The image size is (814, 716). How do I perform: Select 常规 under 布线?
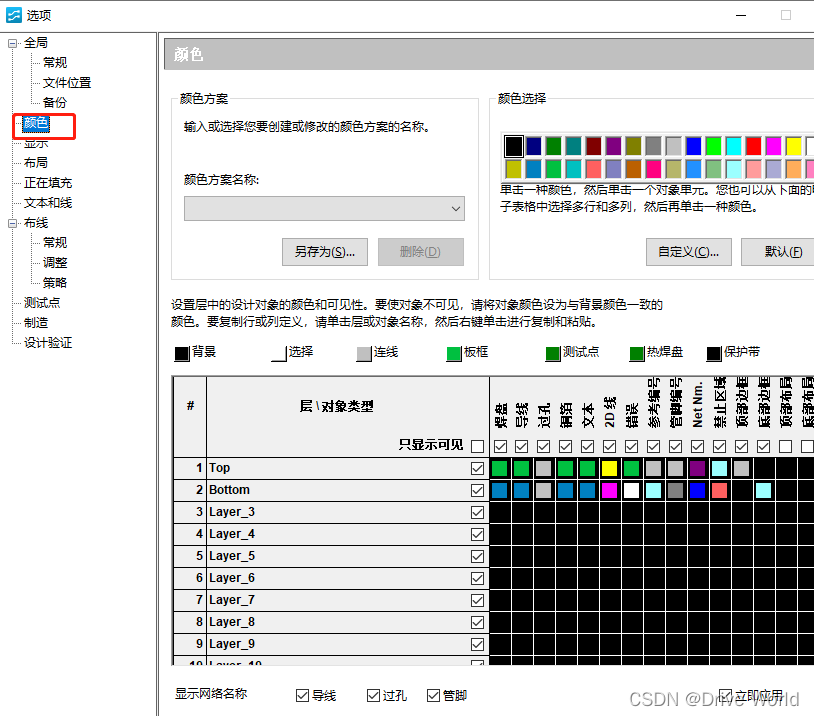[55, 242]
